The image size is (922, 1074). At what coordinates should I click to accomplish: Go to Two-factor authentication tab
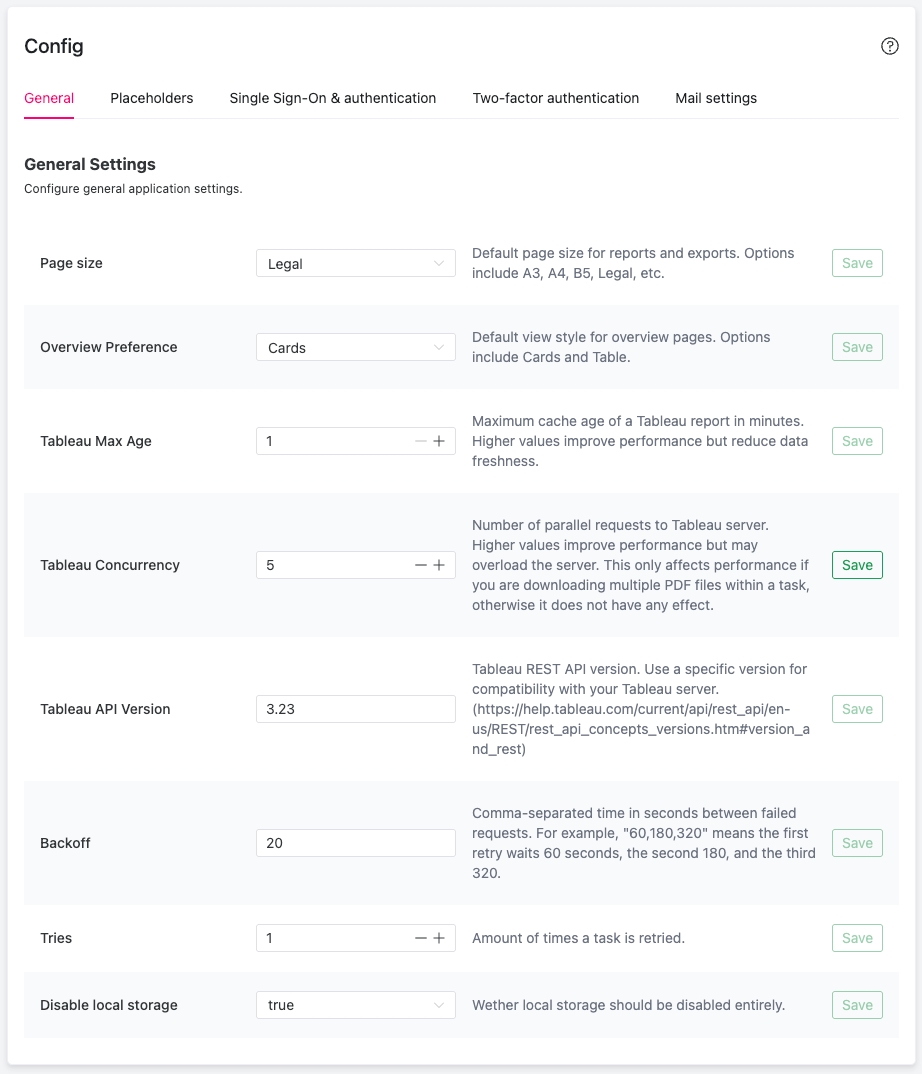click(x=556, y=98)
